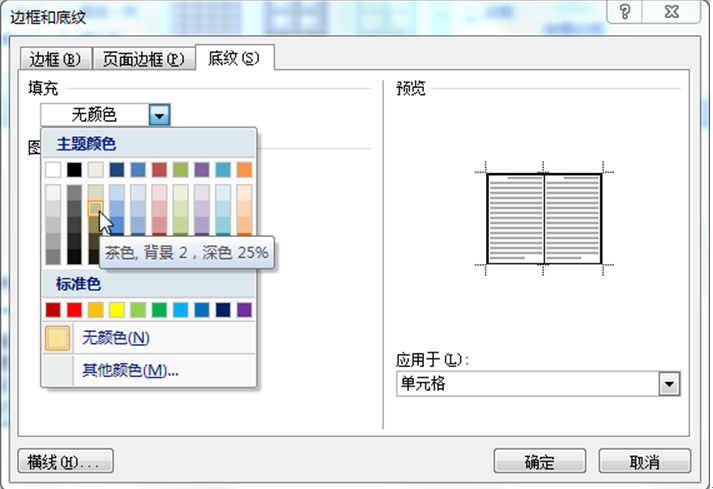
Task: Click the 无颜色 (No Color) swatch icon
Action: [58, 338]
